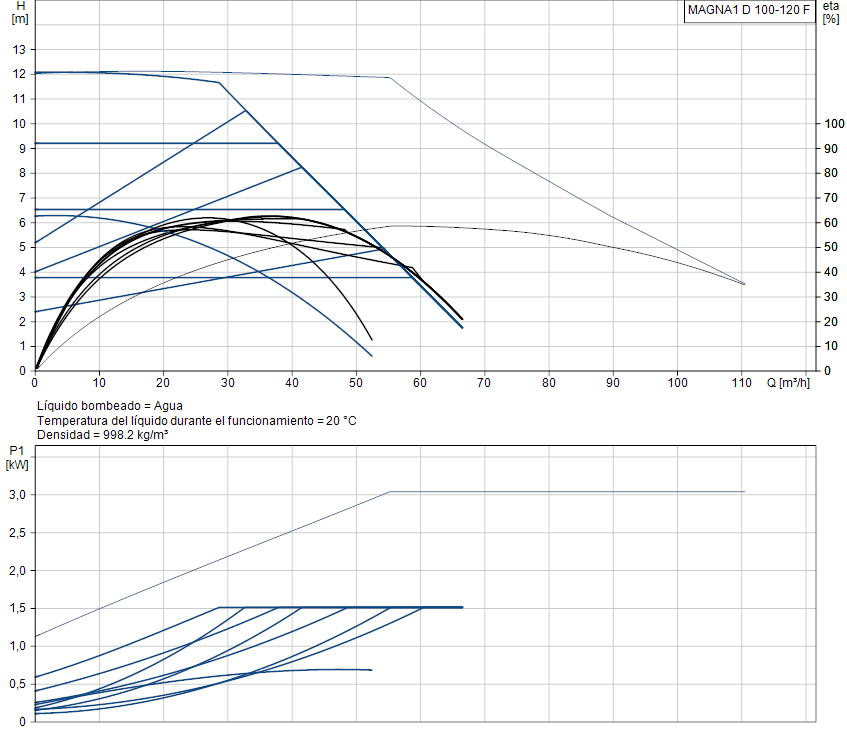Viewport: 847px width, 742px height.
Task: Click the flat 3,0 kW power line
Action: (x=567, y=492)
